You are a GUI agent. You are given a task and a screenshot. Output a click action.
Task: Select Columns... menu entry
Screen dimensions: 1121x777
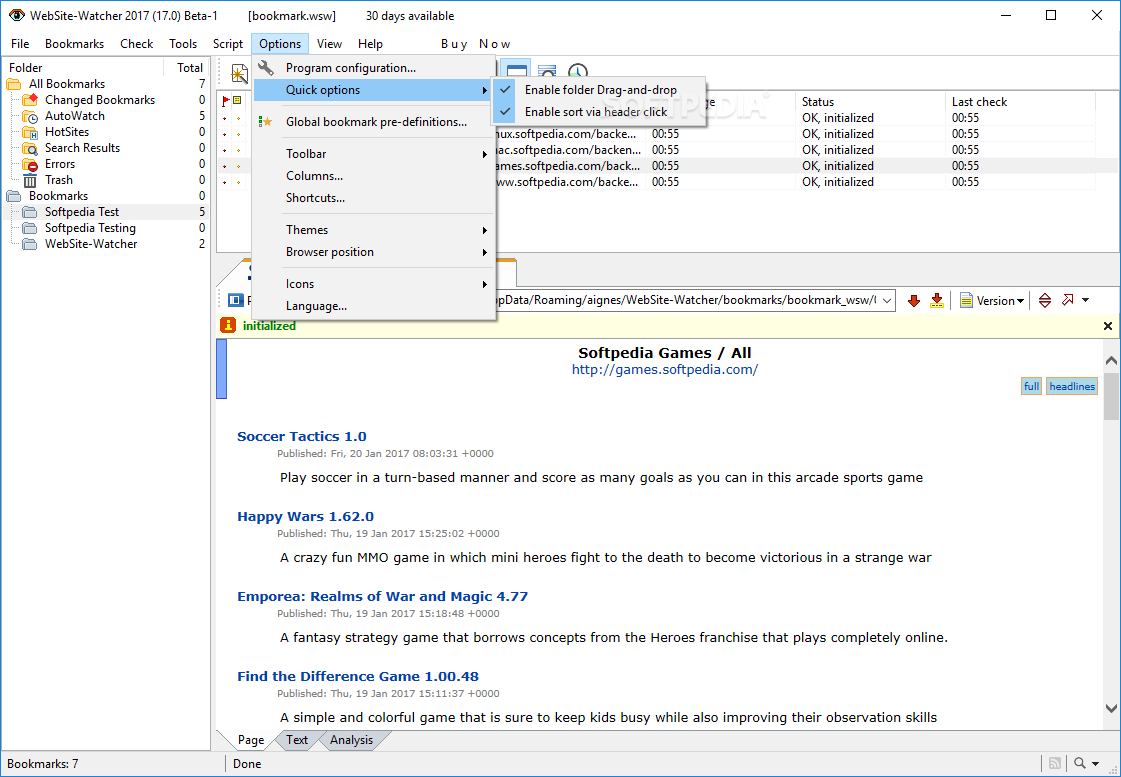click(x=374, y=176)
